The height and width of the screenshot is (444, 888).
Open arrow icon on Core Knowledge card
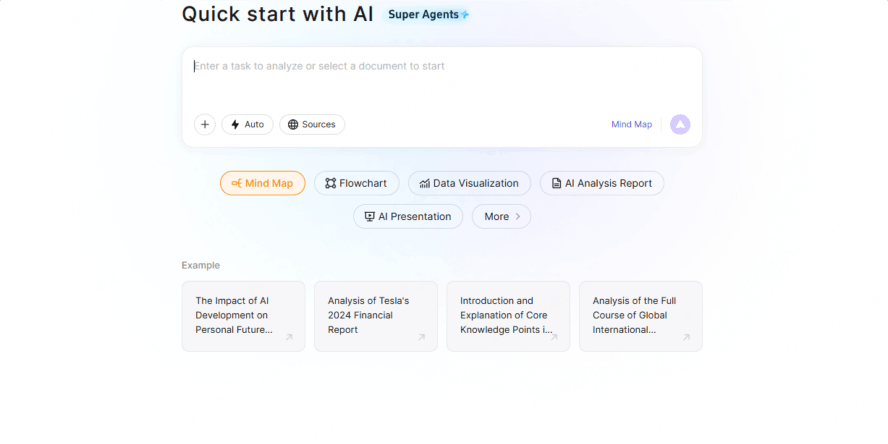(x=554, y=337)
